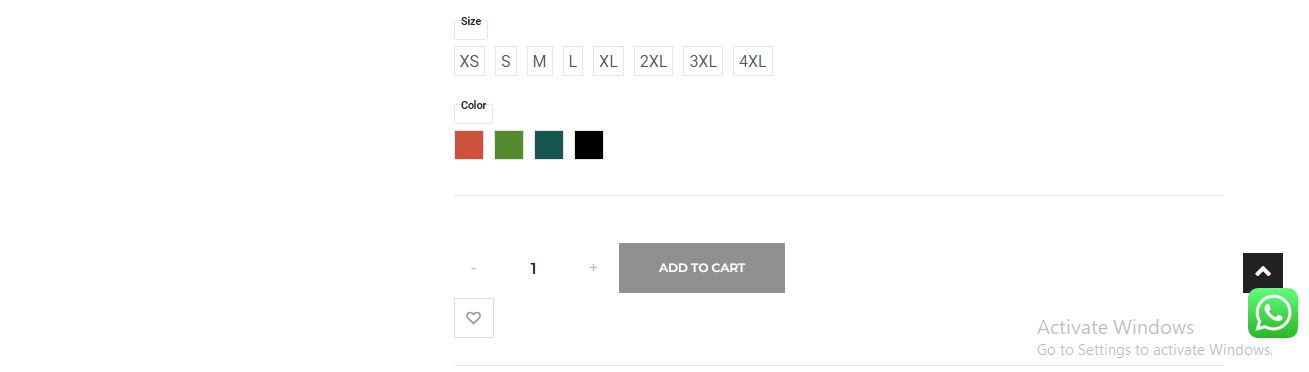
Task: Open WhatsApp chat button
Action: (1272, 313)
